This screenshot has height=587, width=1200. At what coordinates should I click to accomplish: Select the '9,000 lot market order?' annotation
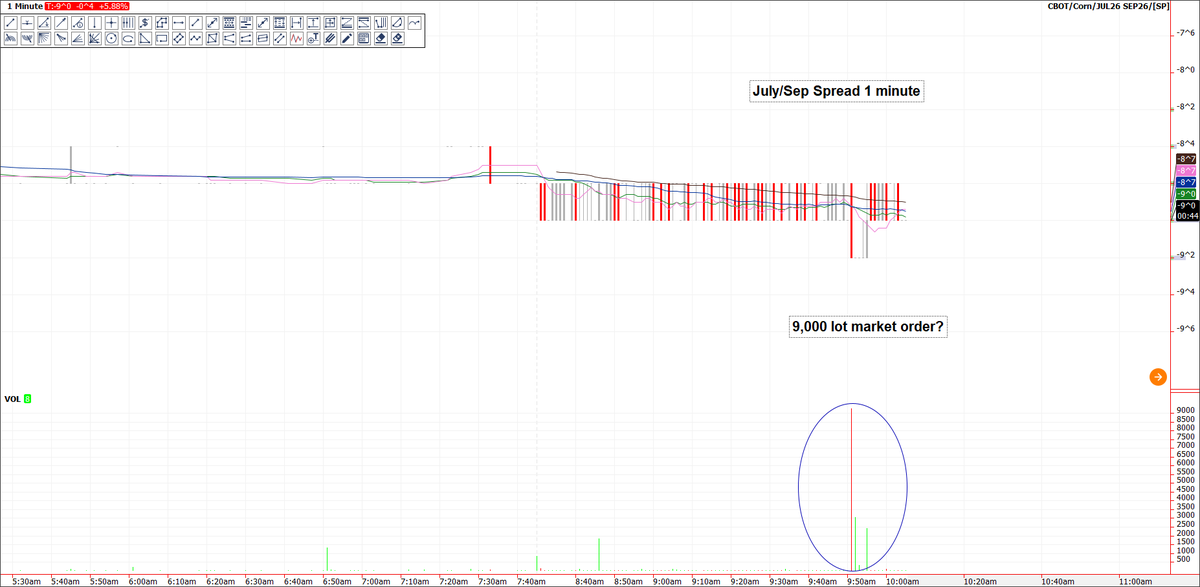click(x=868, y=326)
